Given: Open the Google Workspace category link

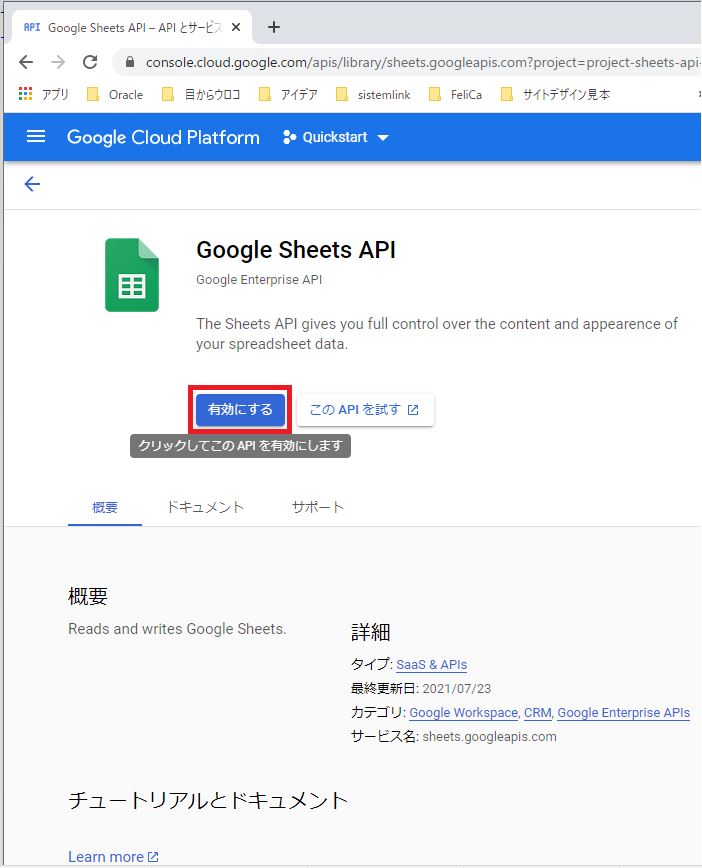Looking at the screenshot, I should click(463, 712).
